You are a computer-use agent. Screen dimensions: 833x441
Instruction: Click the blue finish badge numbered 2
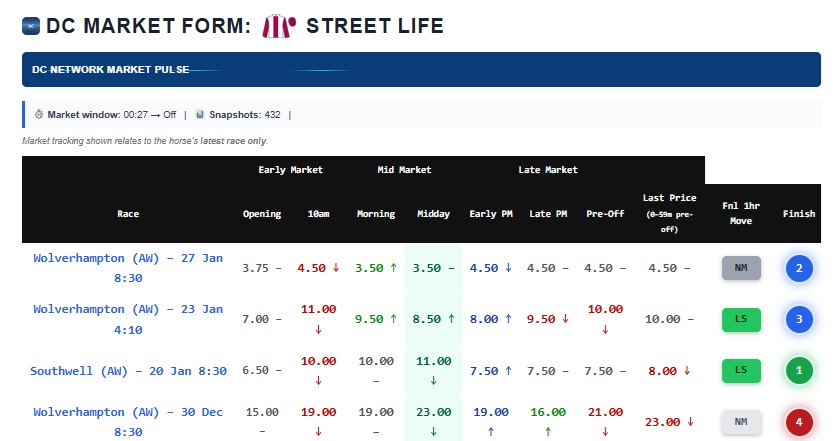click(x=799, y=268)
